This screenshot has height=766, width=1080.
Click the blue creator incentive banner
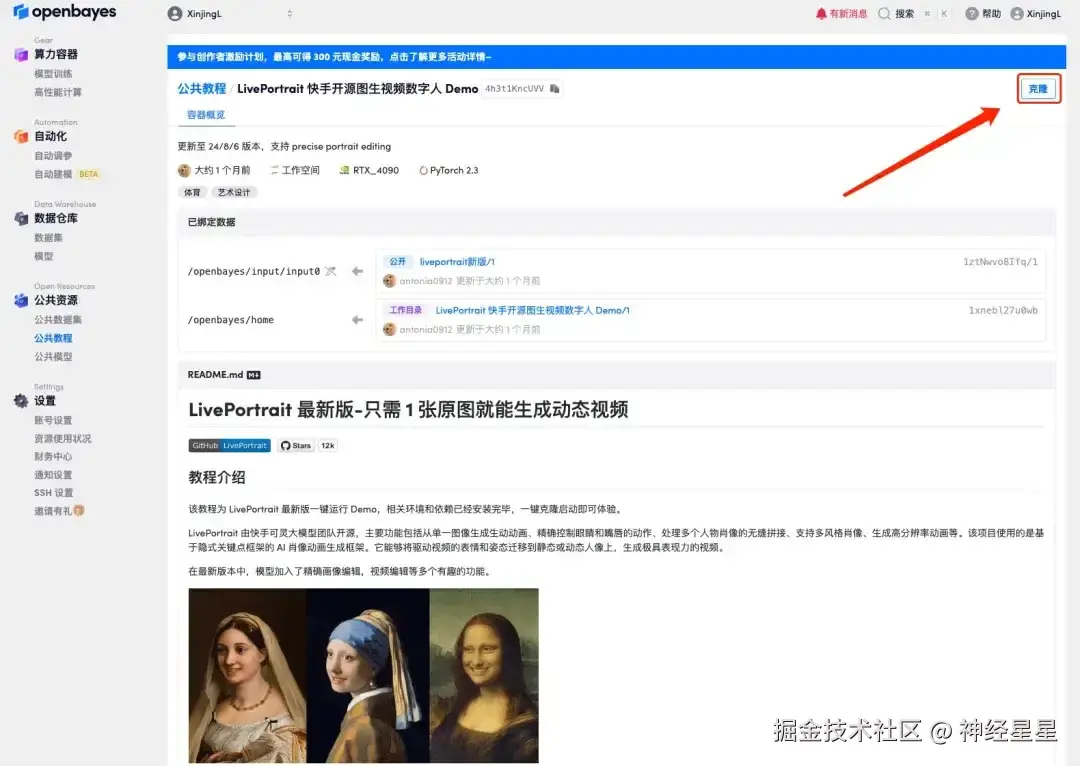pos(616,56)
